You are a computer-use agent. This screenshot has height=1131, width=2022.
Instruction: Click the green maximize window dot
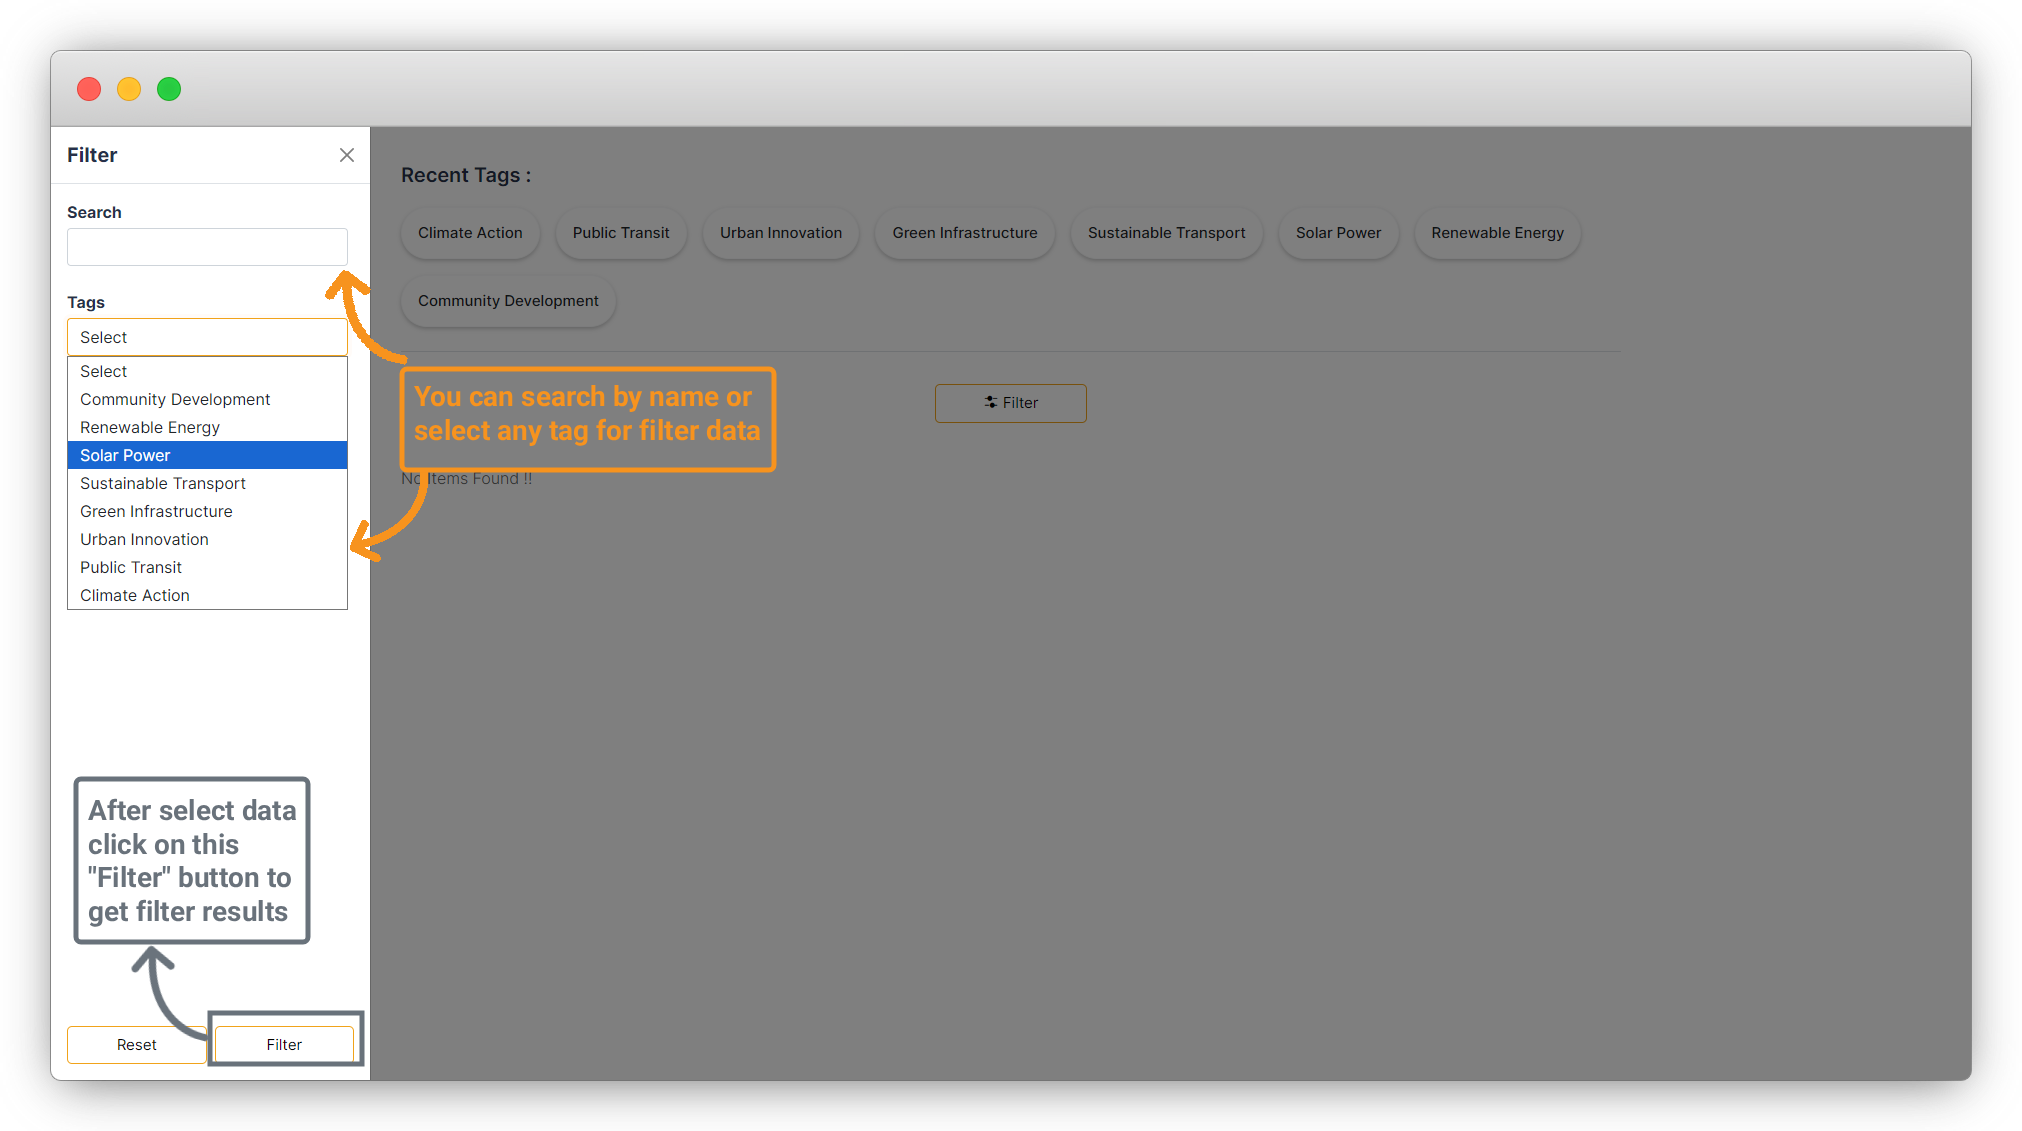169,89
